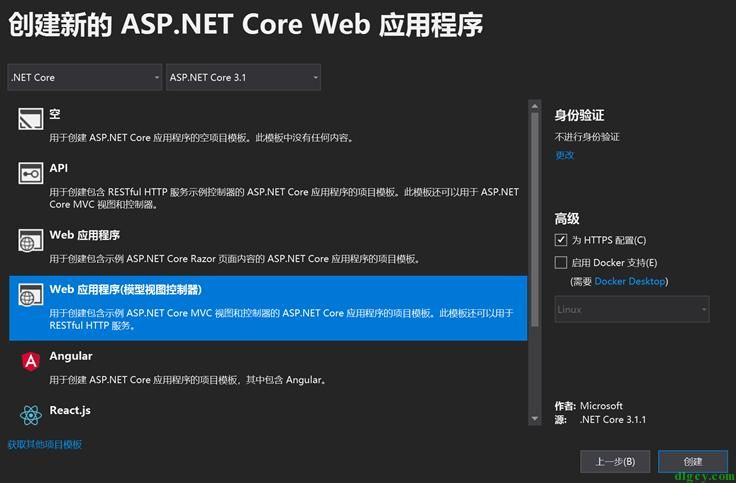Open the .NET Core framework dropdown
This screenshot has width=736, height=483.
pos(84,77)
